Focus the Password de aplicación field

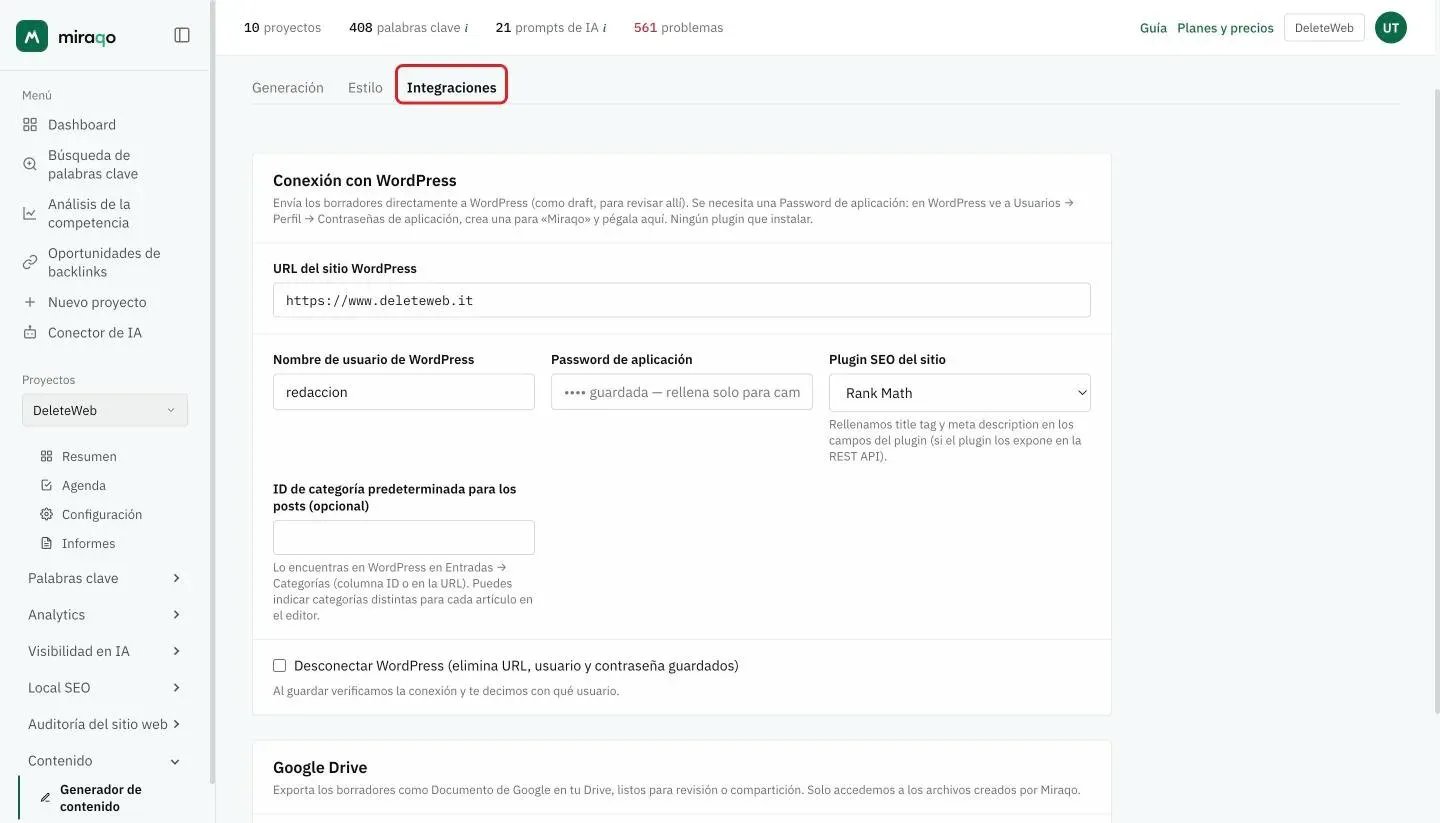[682, 392]
